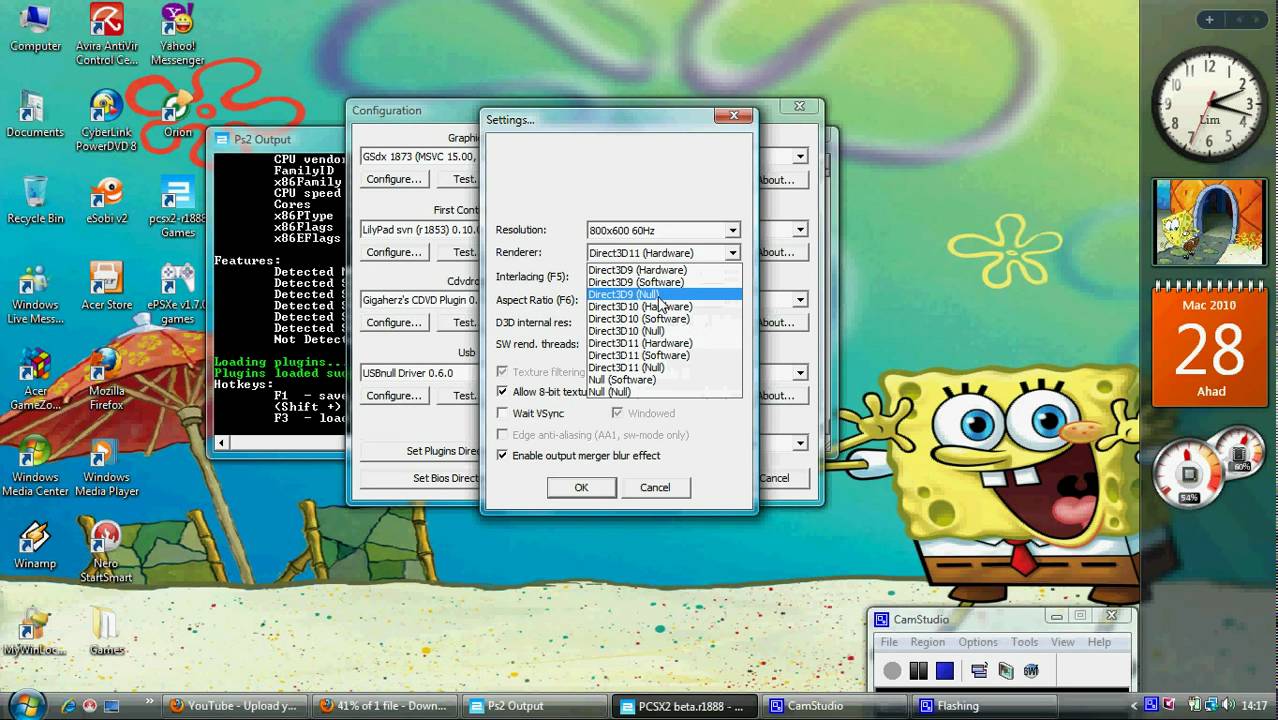This screenshot has height=720, width=1278.
Task: Toggle Allow 8-bit textures checkbox
Action: [502, 391]
